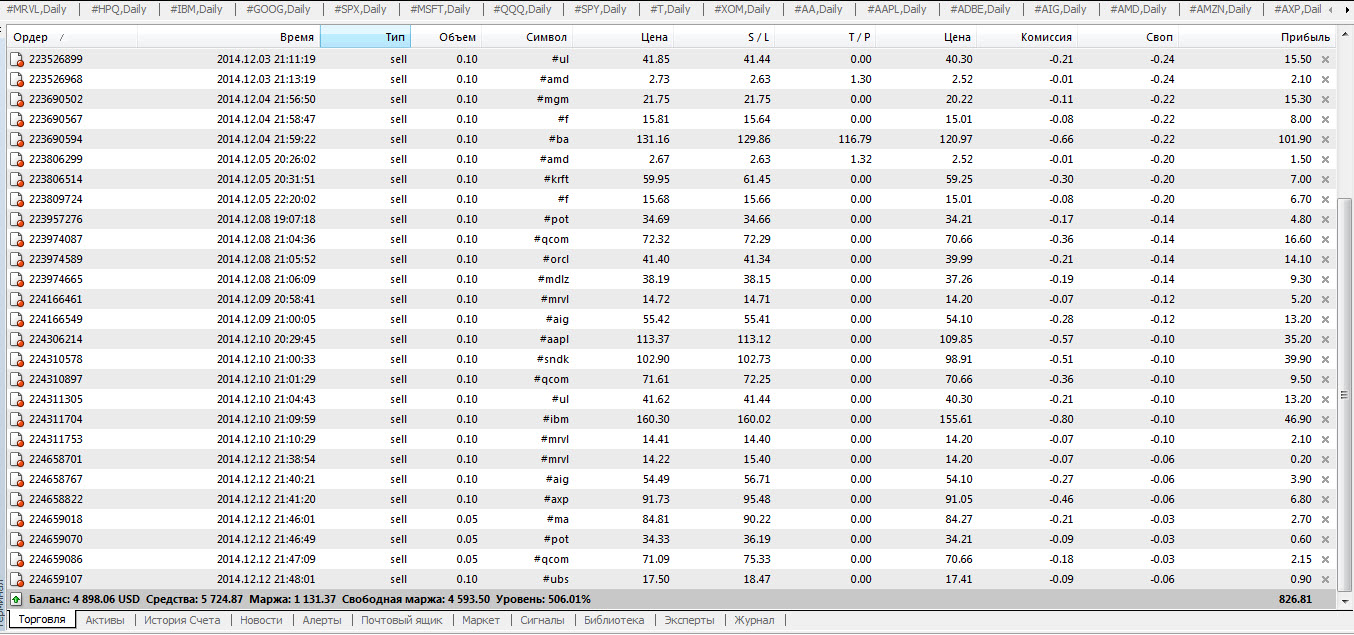The width and height of the screenshot is (1354, 635).
Task: Close order 223806514 (#krft) with X icon
Action: pos(1326,179)
